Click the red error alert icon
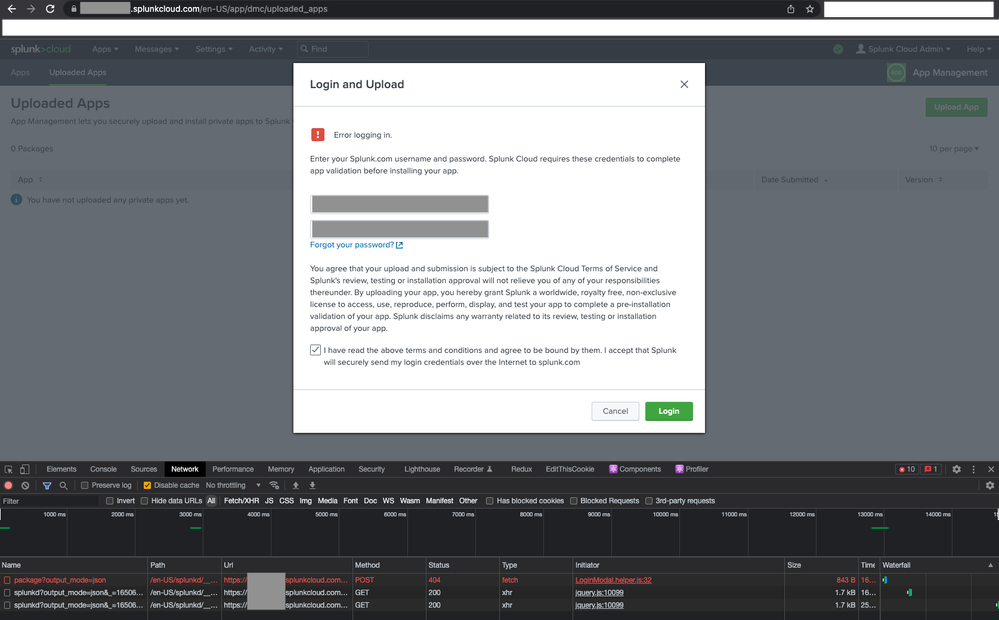This screenshot has height=620, width=999. point(317,134)
